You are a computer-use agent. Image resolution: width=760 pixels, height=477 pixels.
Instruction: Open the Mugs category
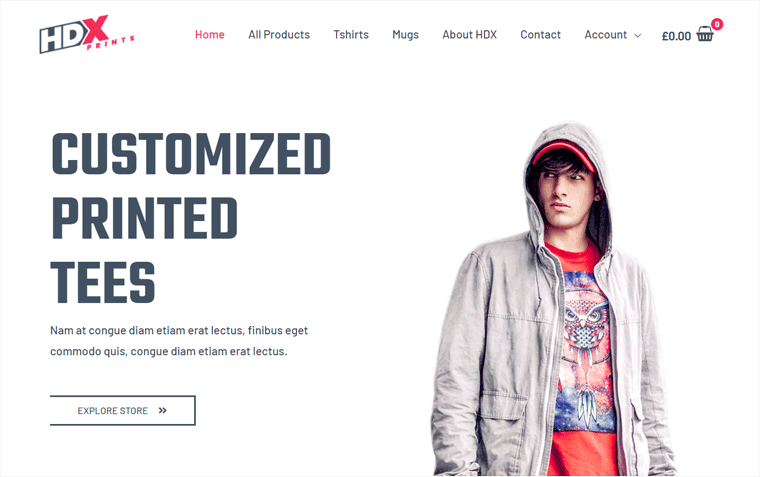point(405,35)
